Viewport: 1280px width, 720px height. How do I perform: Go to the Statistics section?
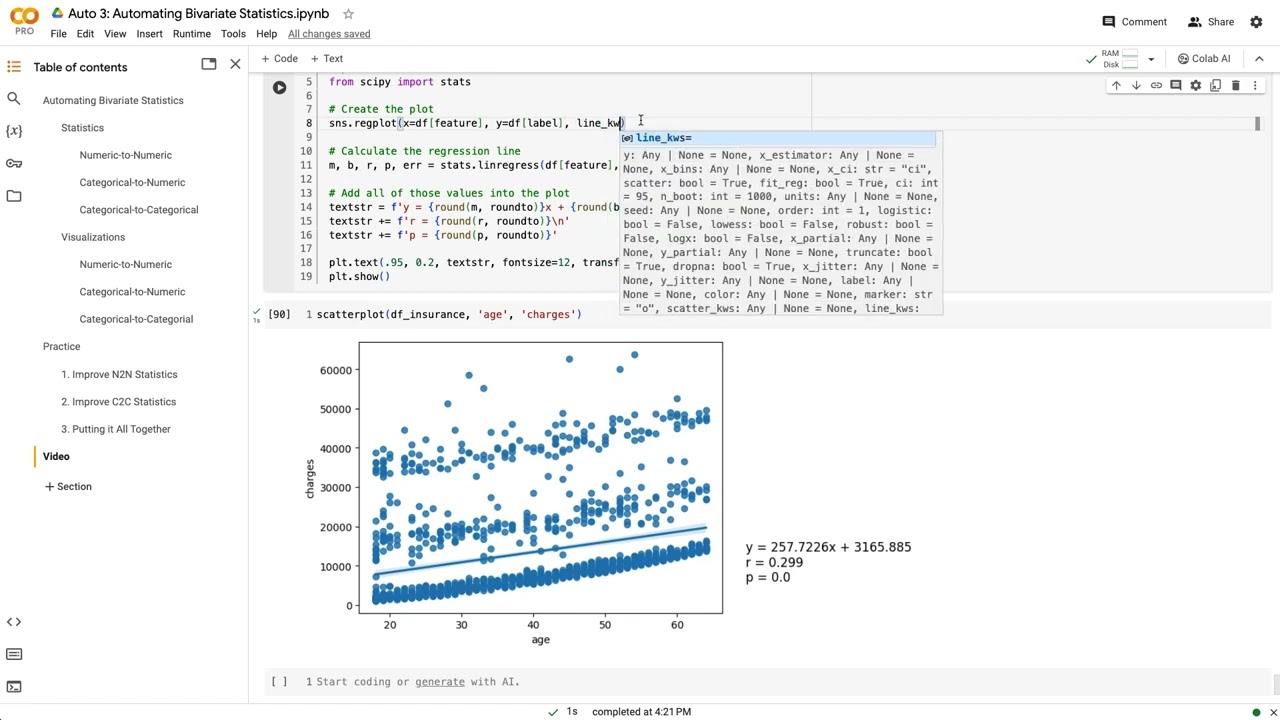(x=82, y=128)
